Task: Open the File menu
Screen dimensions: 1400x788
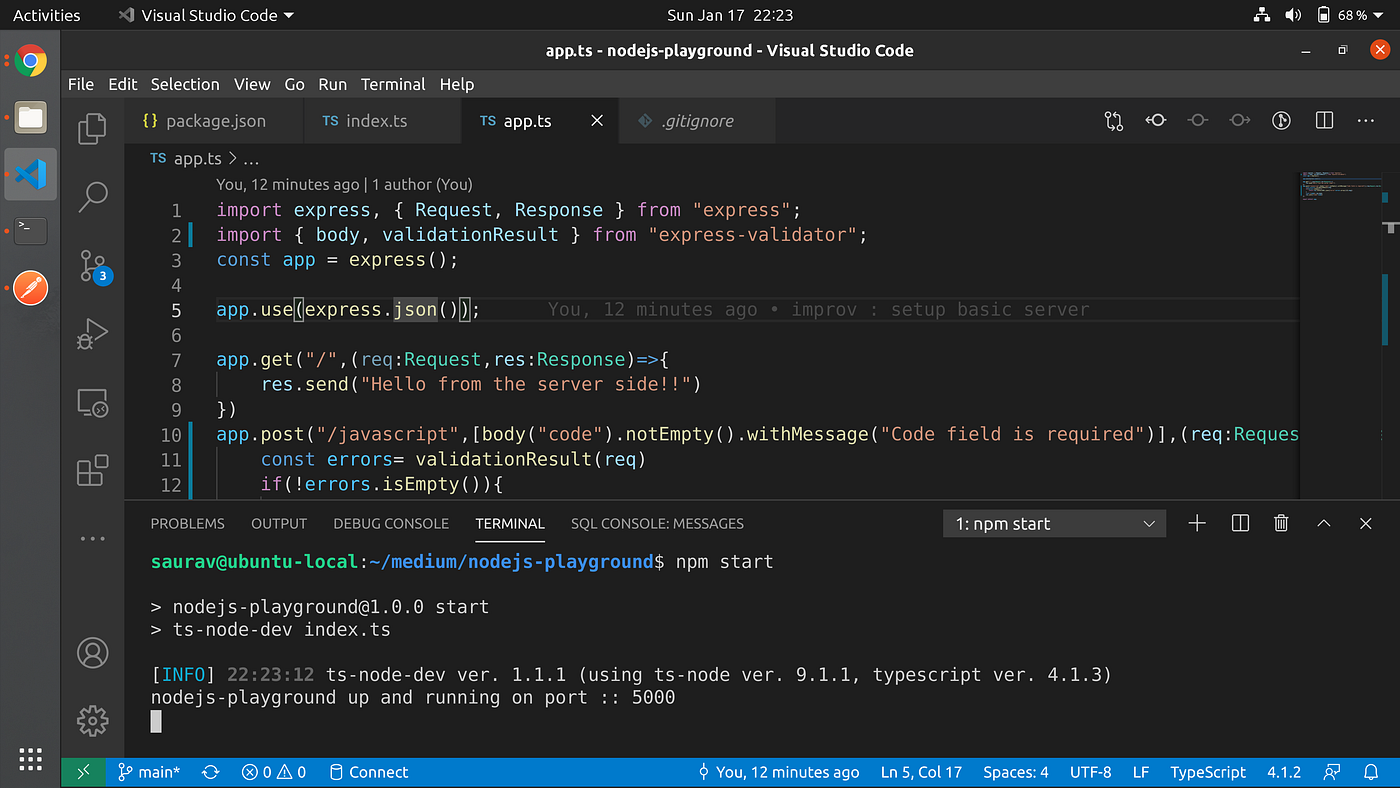Action: tap(81, 84)
